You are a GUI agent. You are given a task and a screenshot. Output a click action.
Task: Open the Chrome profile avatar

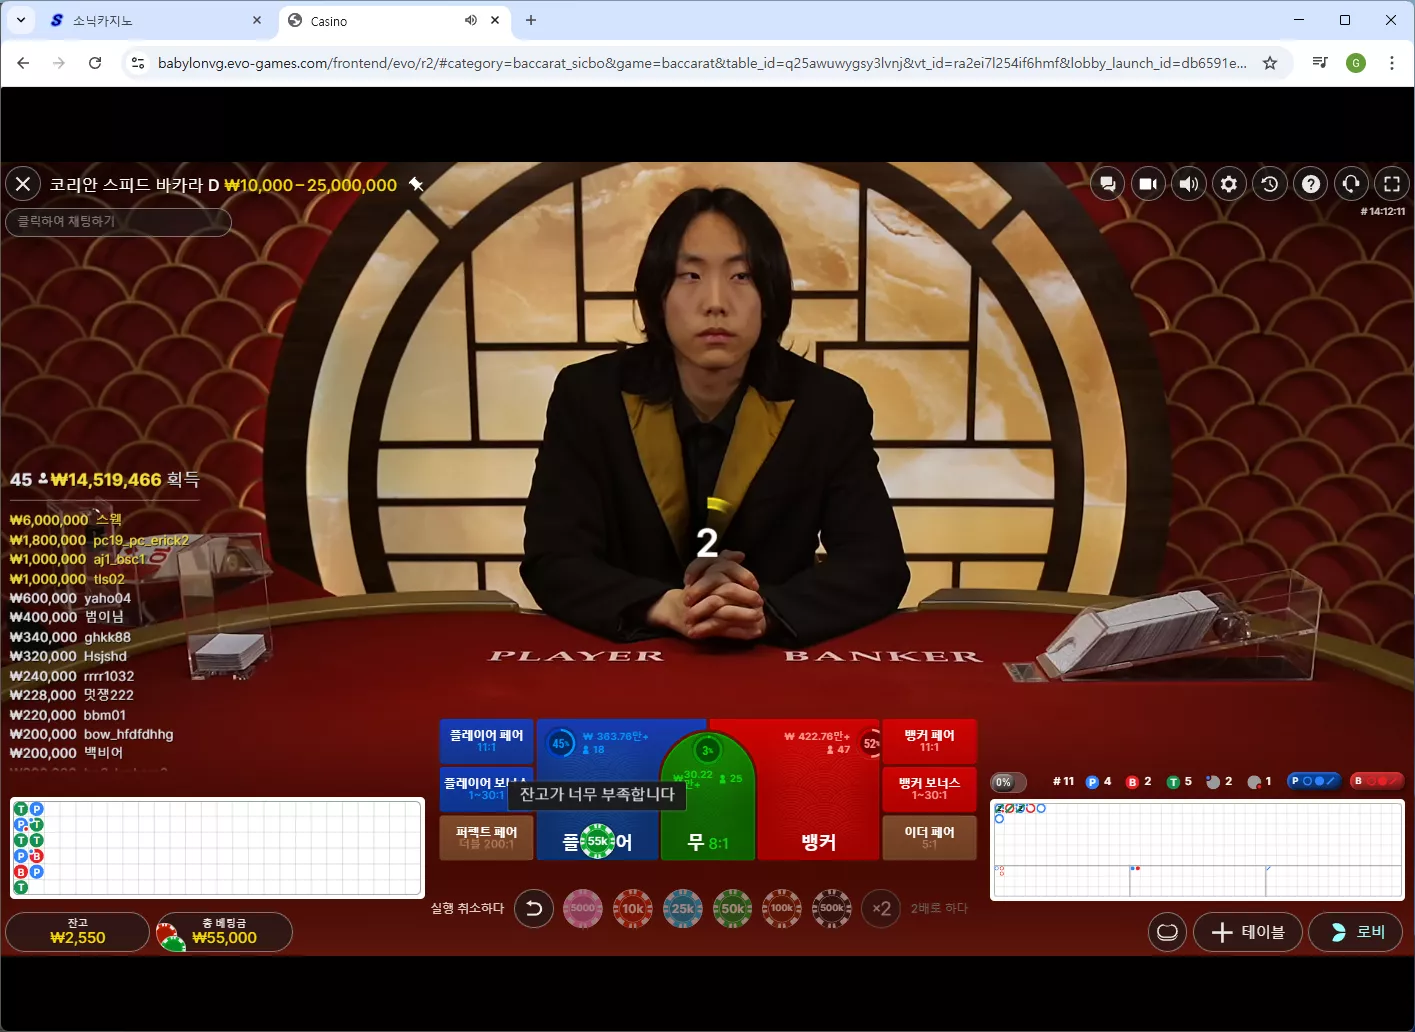(1356, 63)
